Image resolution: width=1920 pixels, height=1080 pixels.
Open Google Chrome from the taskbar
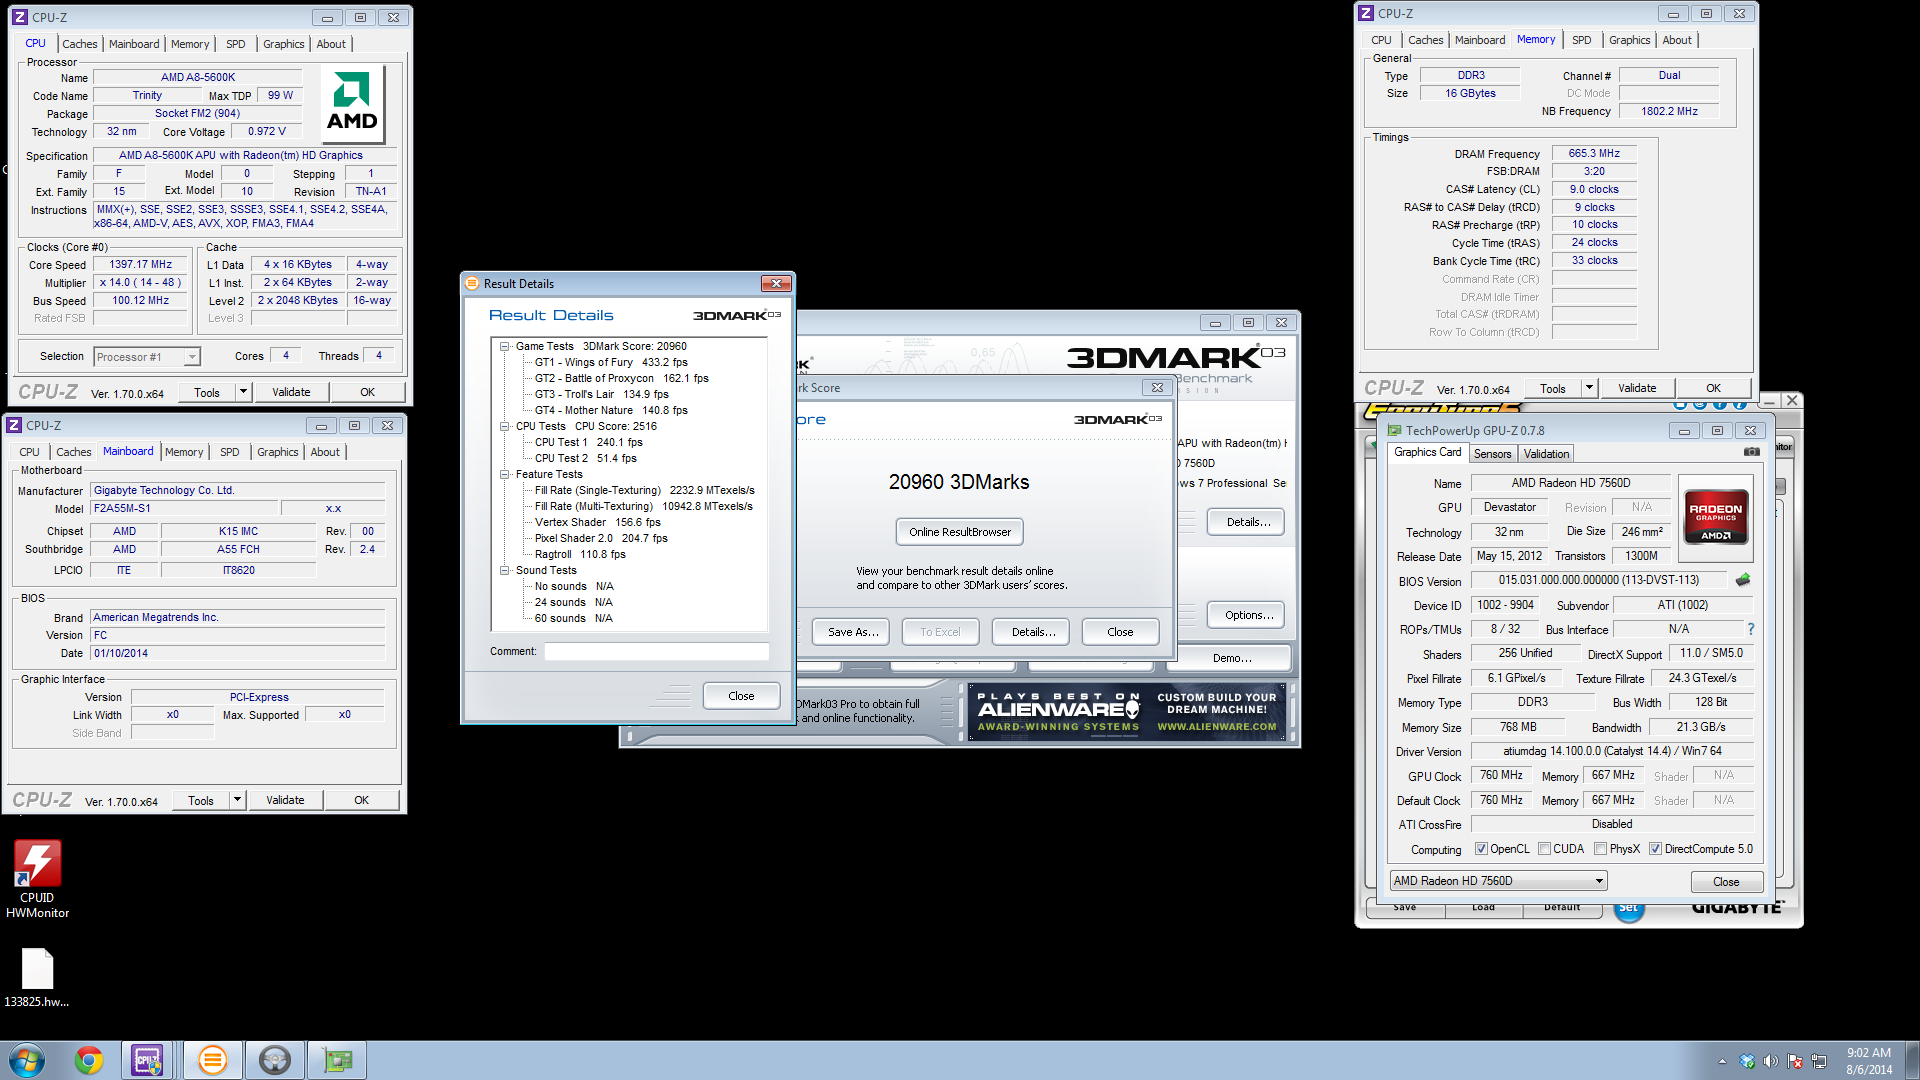(x=89, y=1060)
